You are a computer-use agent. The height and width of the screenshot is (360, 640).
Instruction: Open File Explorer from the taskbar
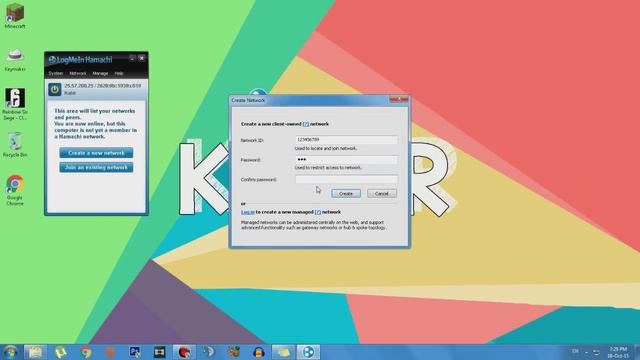[36, 352]
